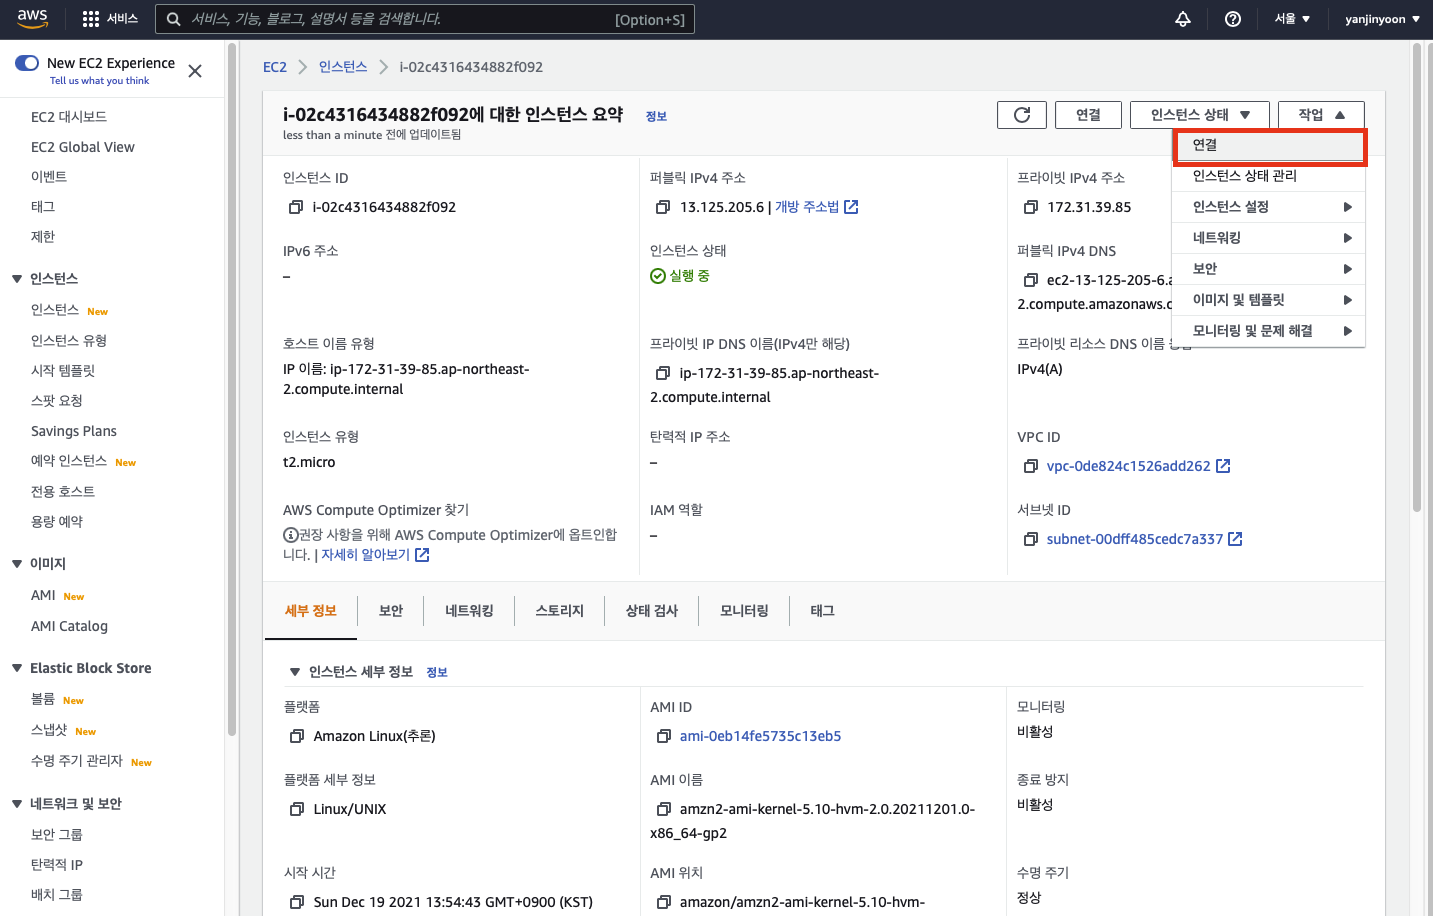Collapse the 작업 actions dropdown

(1321, 115)
